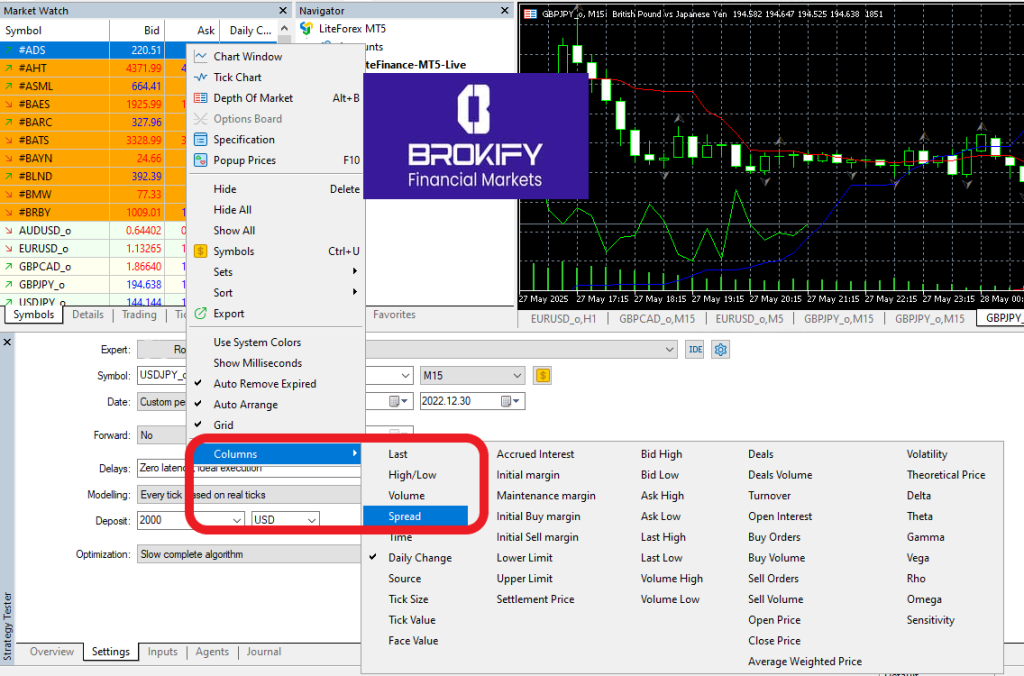Uncheck the Daily Change column
This screenshot has height=676, width=1024.
(x=419, y=558)
